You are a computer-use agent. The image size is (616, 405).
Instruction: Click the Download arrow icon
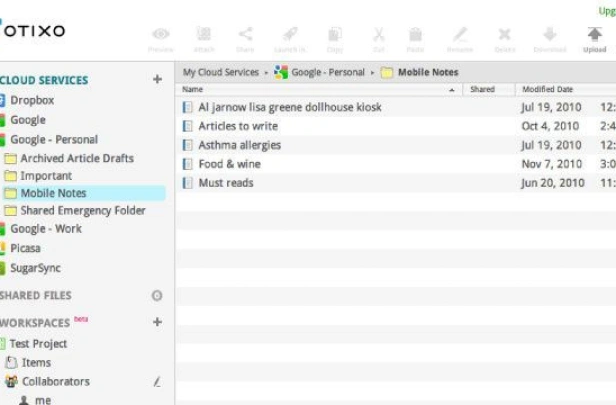(x=550, y=34)
